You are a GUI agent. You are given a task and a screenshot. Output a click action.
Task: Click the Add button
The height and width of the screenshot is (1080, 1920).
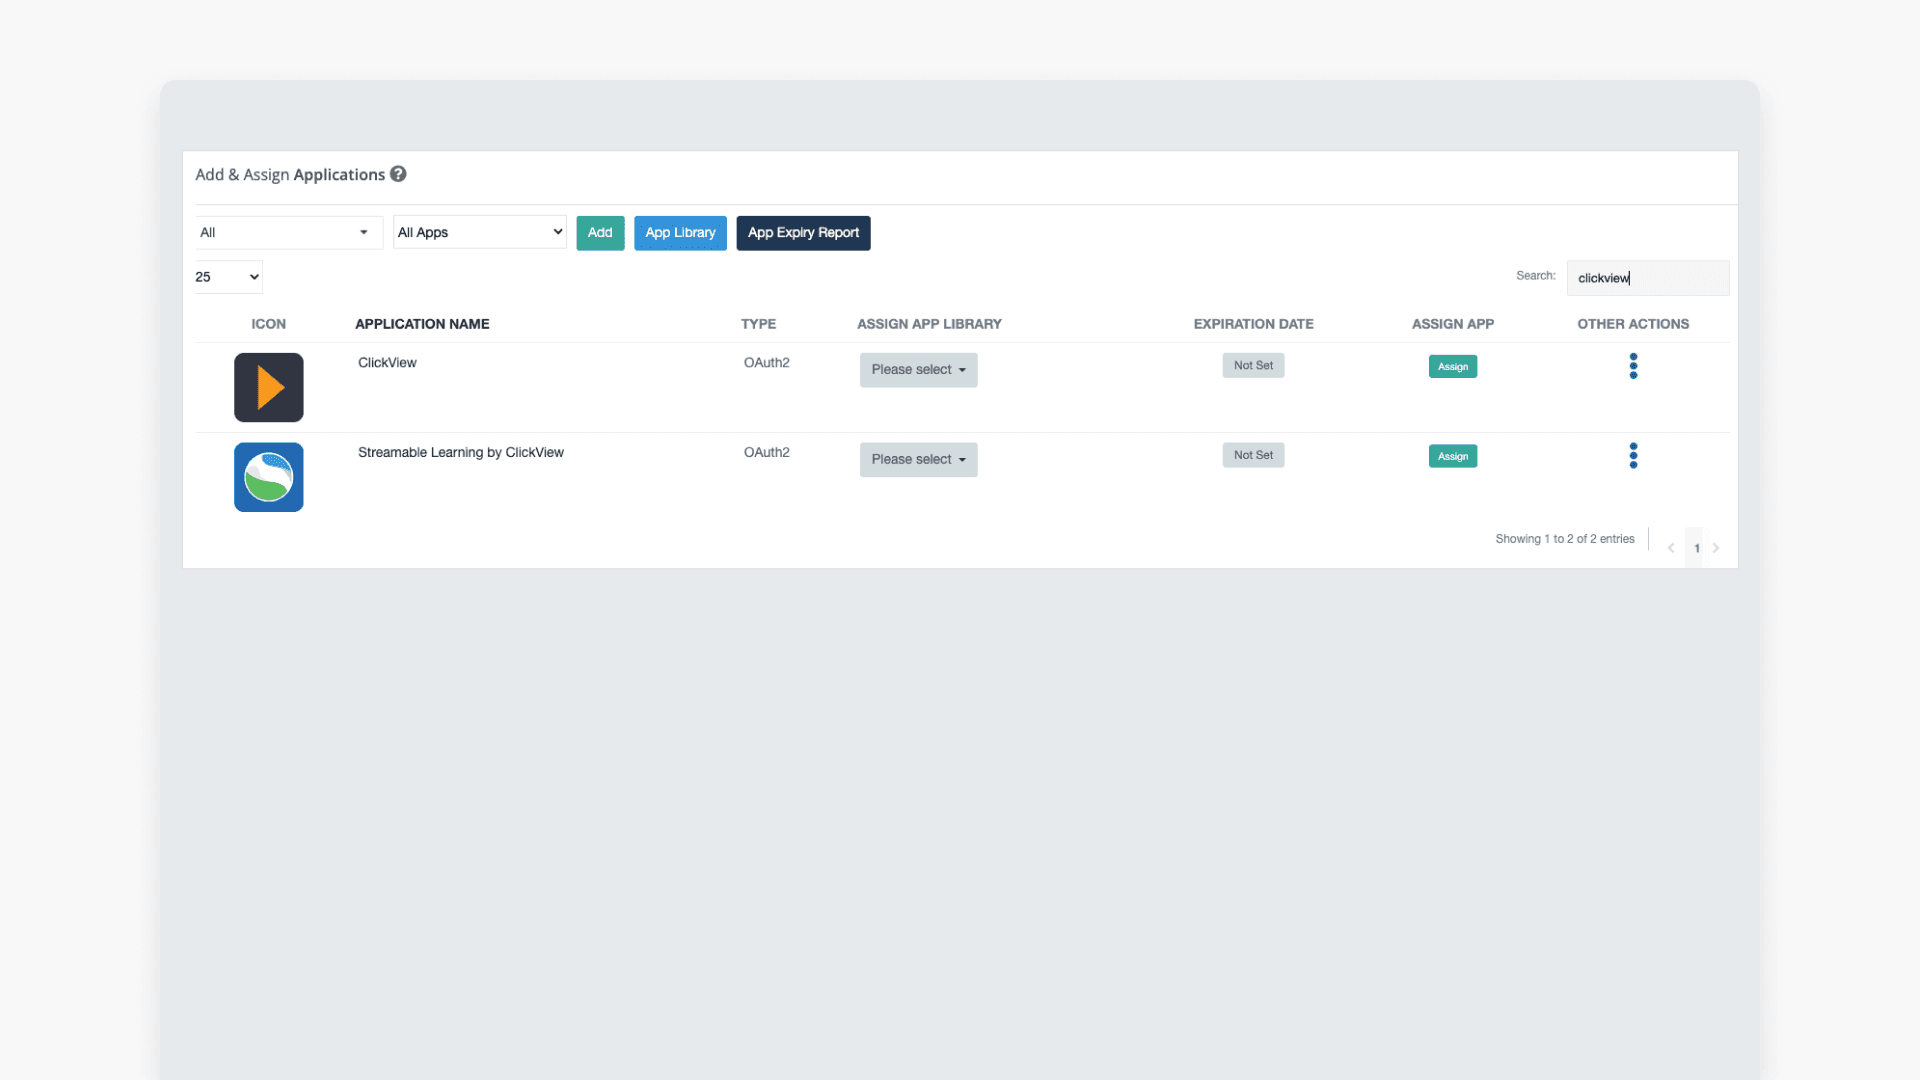(600, 233)
